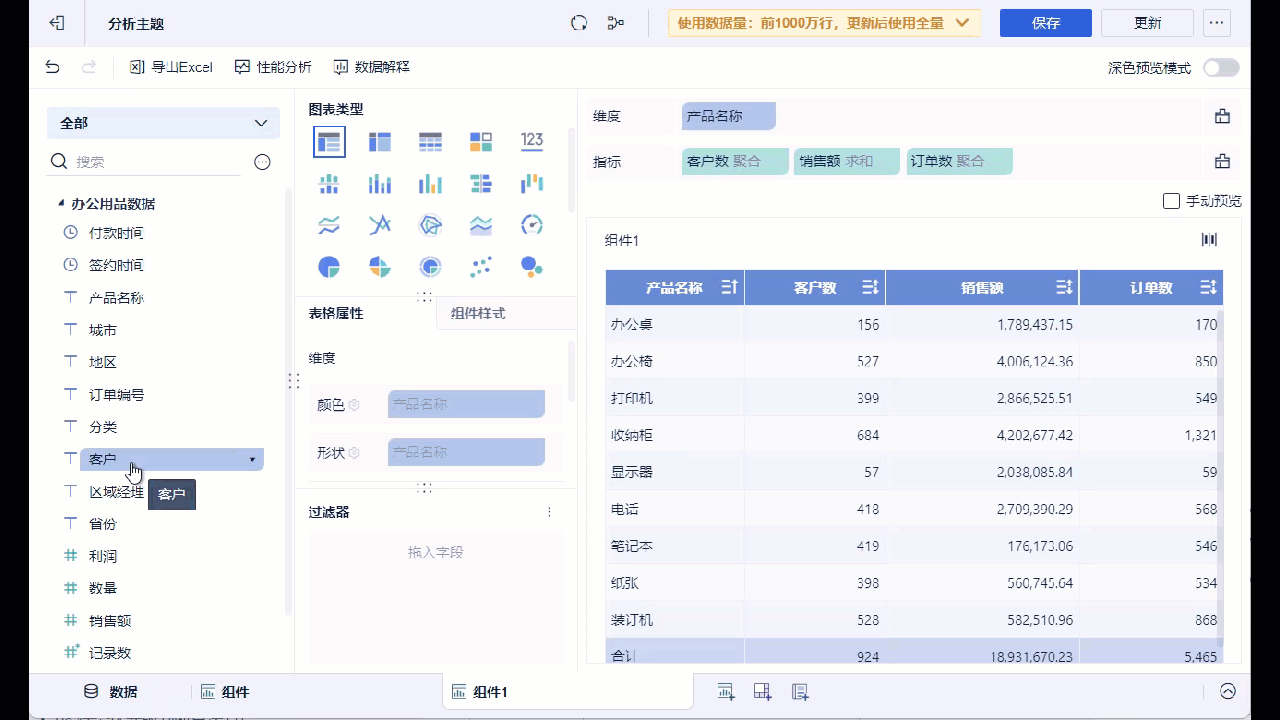The height and width of the screenshot is (720, 1280).
Task: Click the 保存 button
Action: pyautogui.click(x=1045, y=23)
